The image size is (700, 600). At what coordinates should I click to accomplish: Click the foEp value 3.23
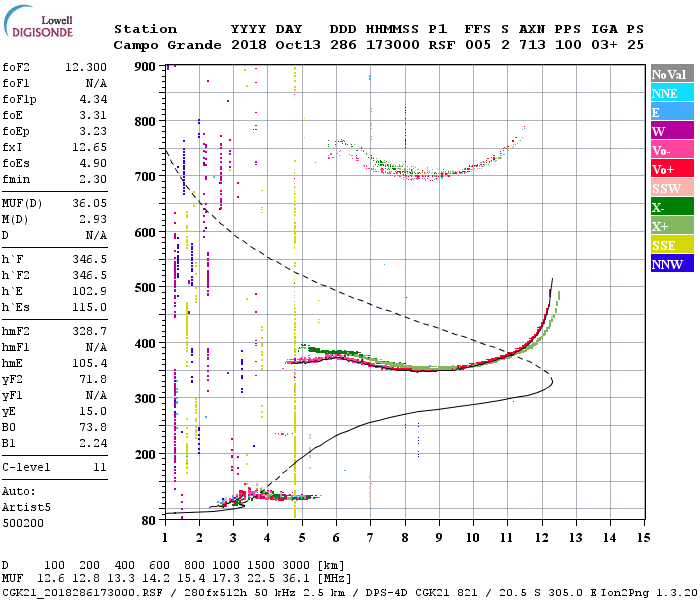click(x=93, y=131)
